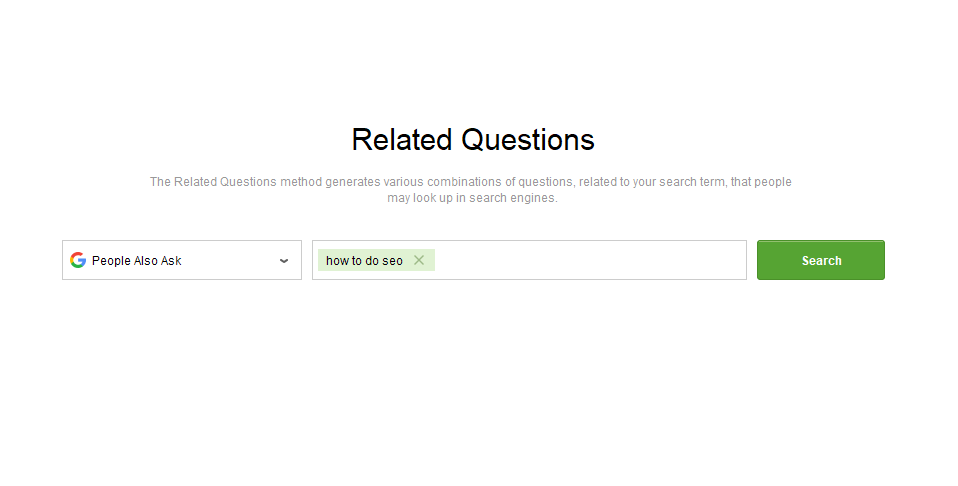
Task: Expand the People Also Ask dropdown arrow
Action: point(284,261)
